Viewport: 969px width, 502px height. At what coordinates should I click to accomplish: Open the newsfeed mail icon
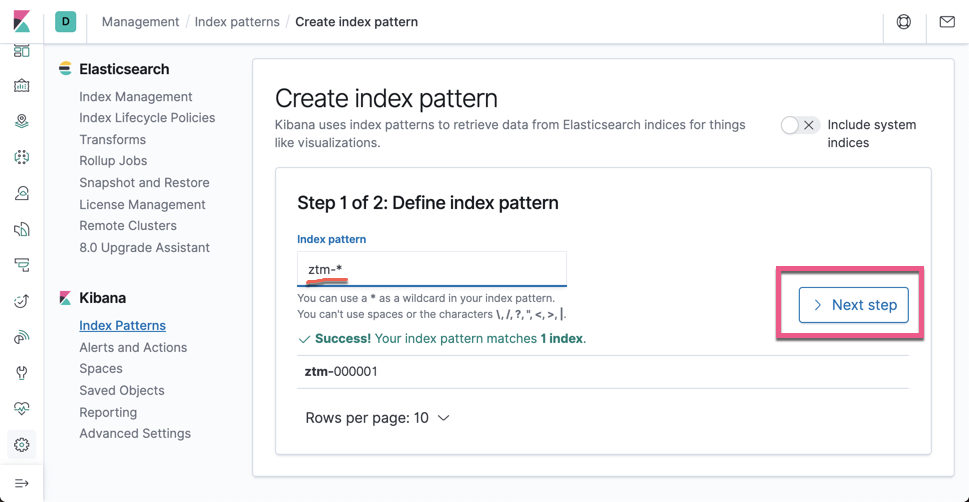click(947, 21)
